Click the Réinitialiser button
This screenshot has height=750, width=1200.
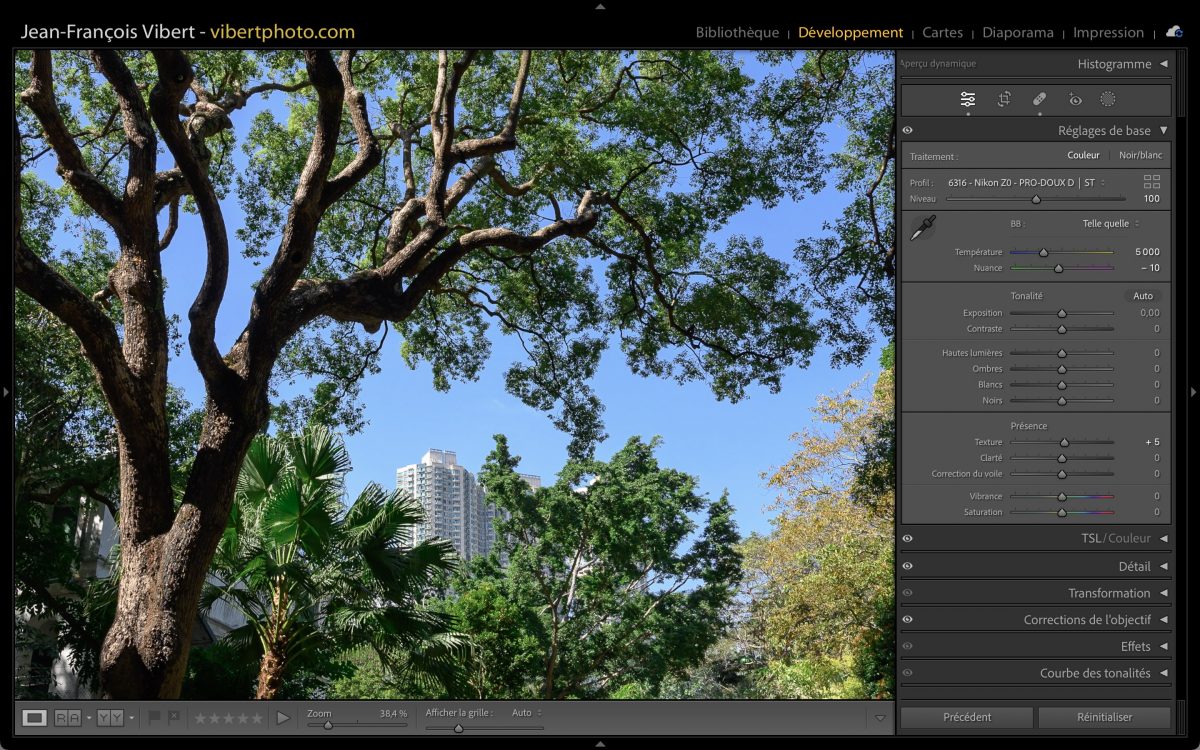coord(1104,717)
